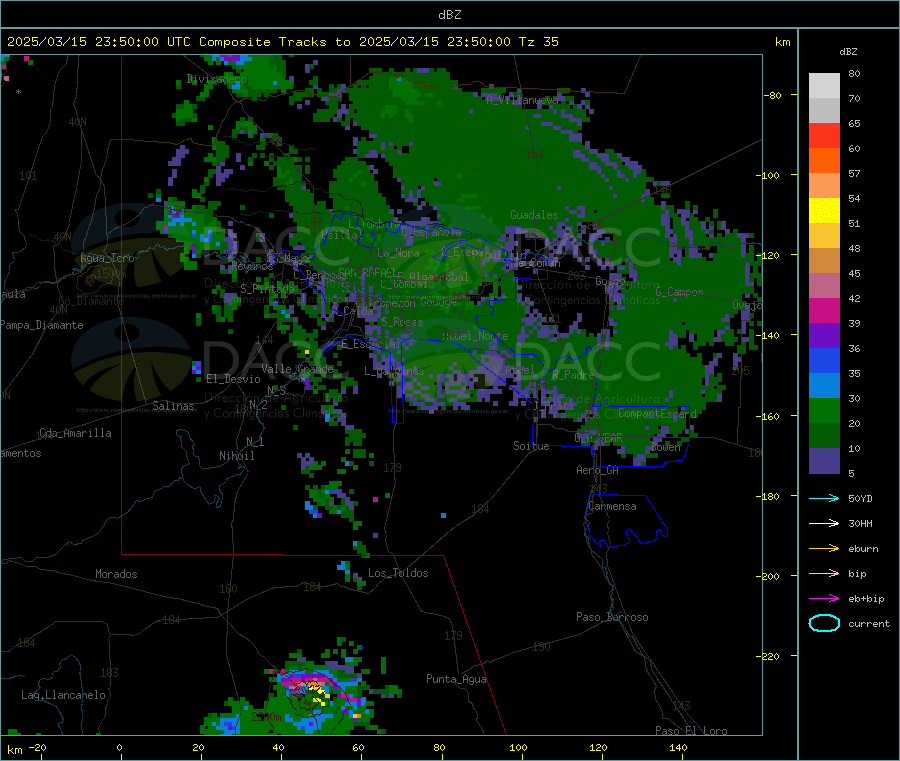Click the Valle_Grande place label
Image resolution: width=900 pixels, height=761 pixels.
[297, 369]
